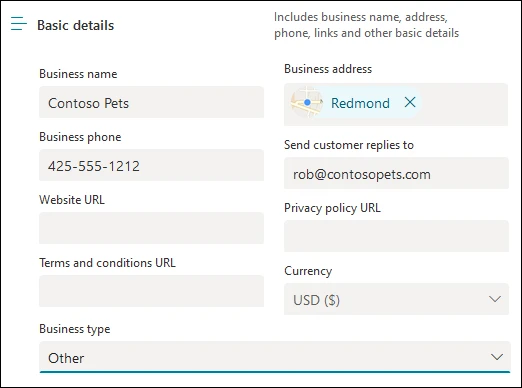Select the Basic details section heading

click(x=76, y=25)
